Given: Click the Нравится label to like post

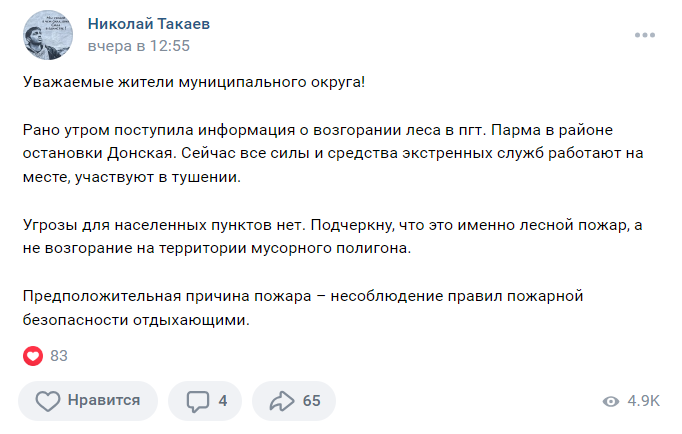Looking at the screenshot, I should coord(104,401).
